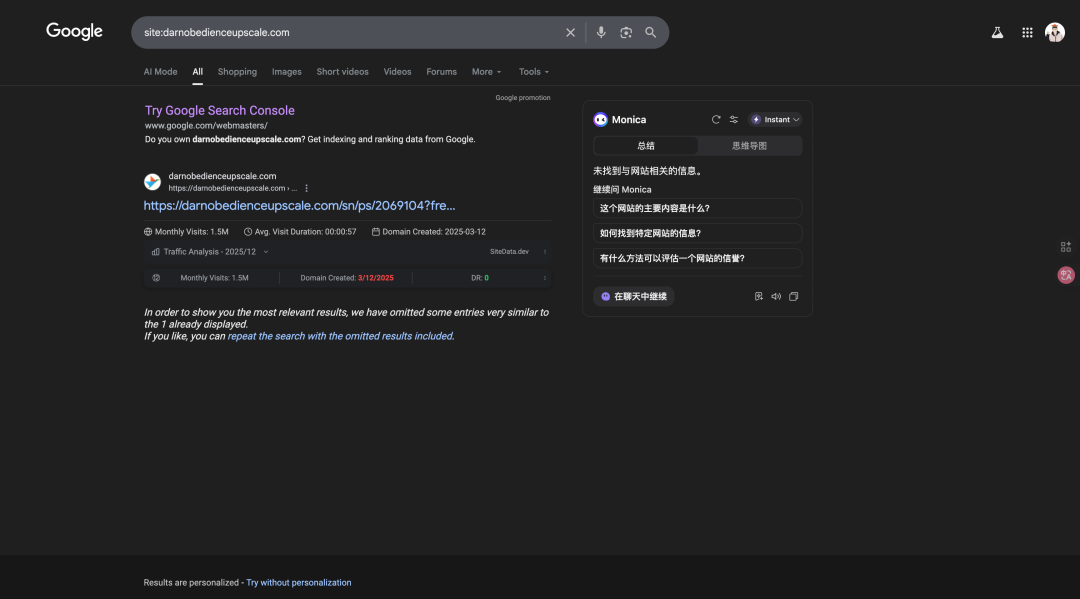Viewport: 1080px width, 599px height.
Task: Select the All results tab
Action: [x=198, y=72]
